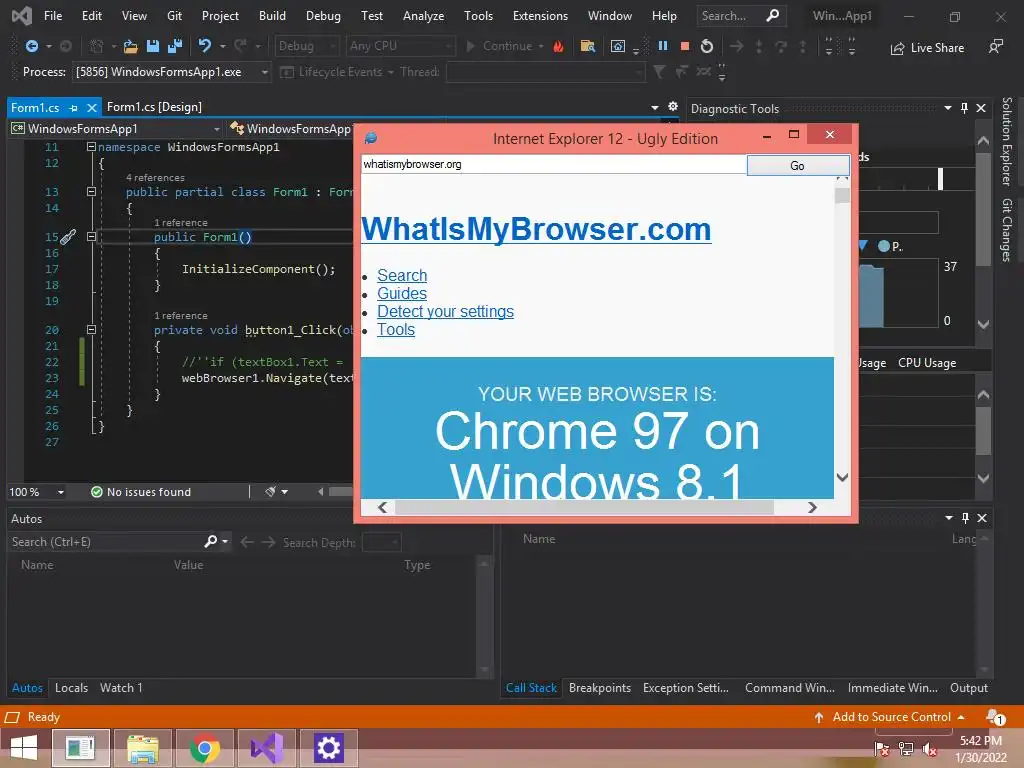The width and height of the screenshot is (1024, 768).
Task: Switch to Form1.cs [Design] tab
Action: [x=154, y=107]
